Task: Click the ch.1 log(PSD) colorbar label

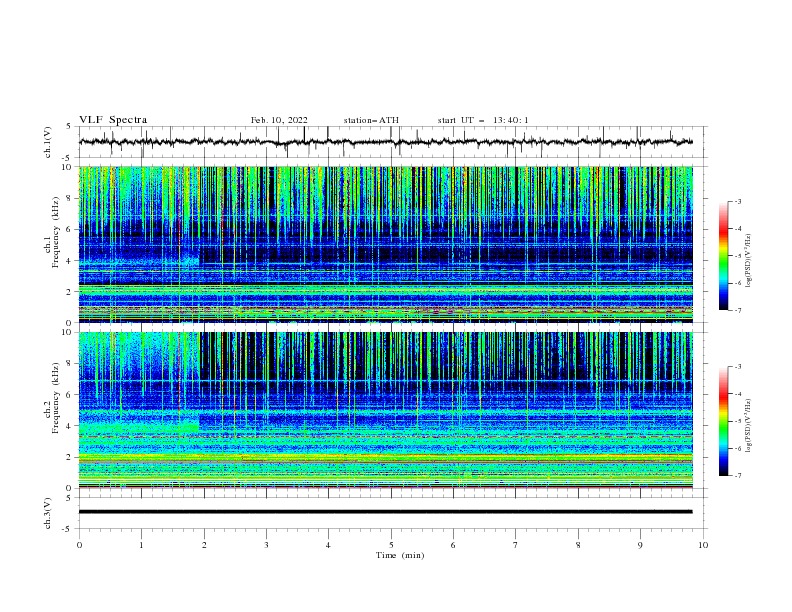Action: [x=749, y=261]
